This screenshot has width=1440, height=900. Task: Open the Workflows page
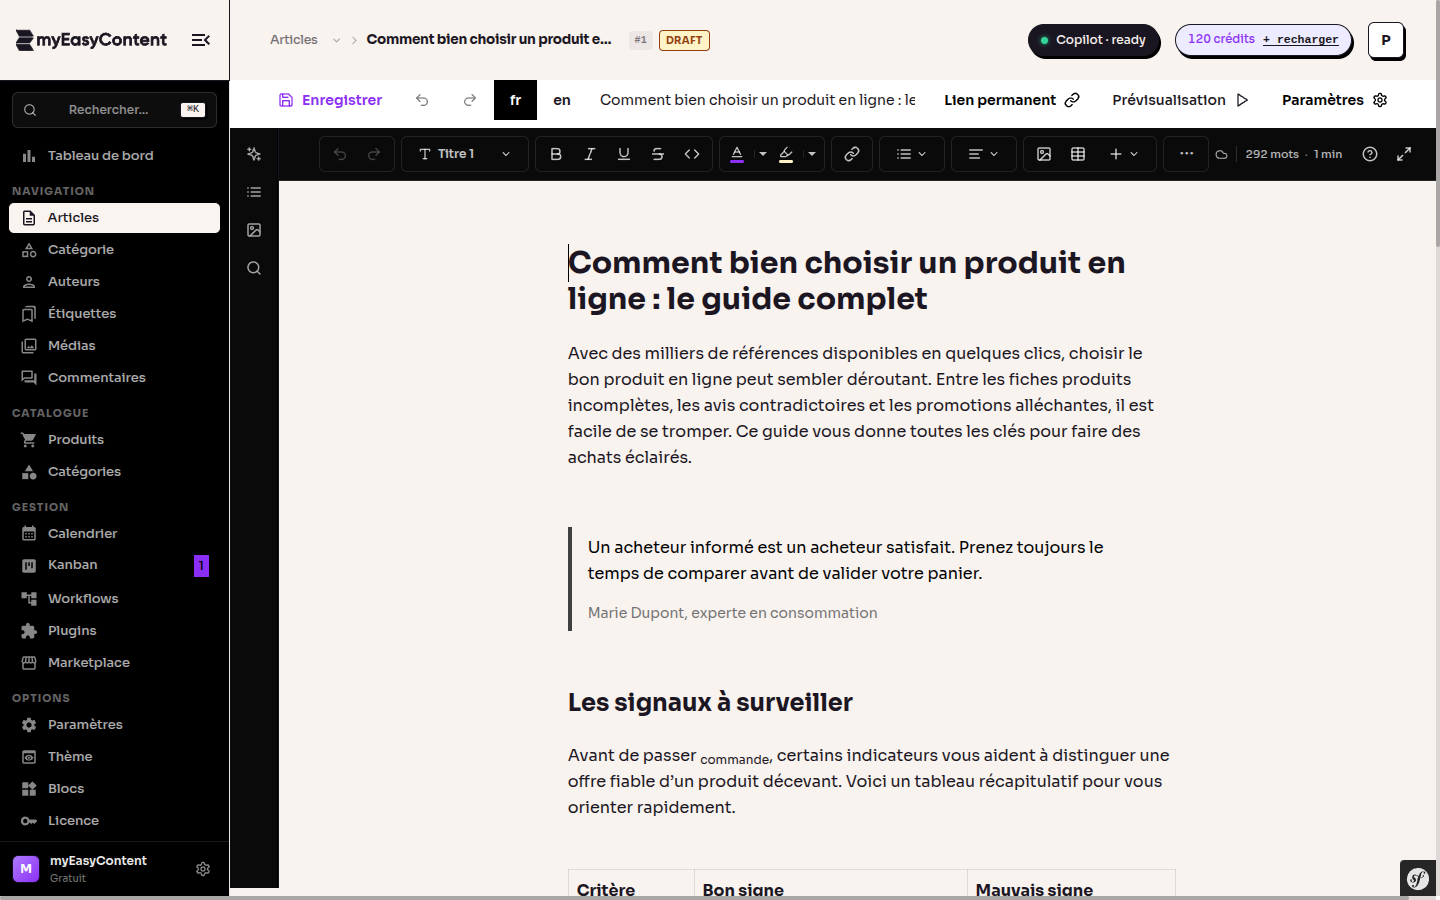[x=114, y=599]
